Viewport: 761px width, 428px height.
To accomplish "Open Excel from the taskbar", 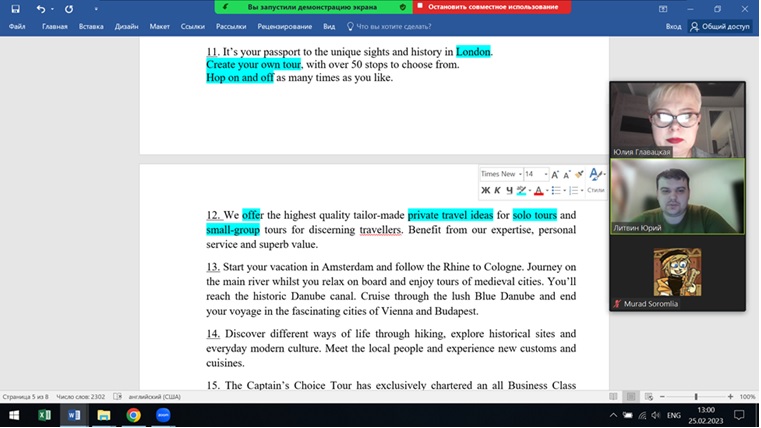I will [44, 415].
